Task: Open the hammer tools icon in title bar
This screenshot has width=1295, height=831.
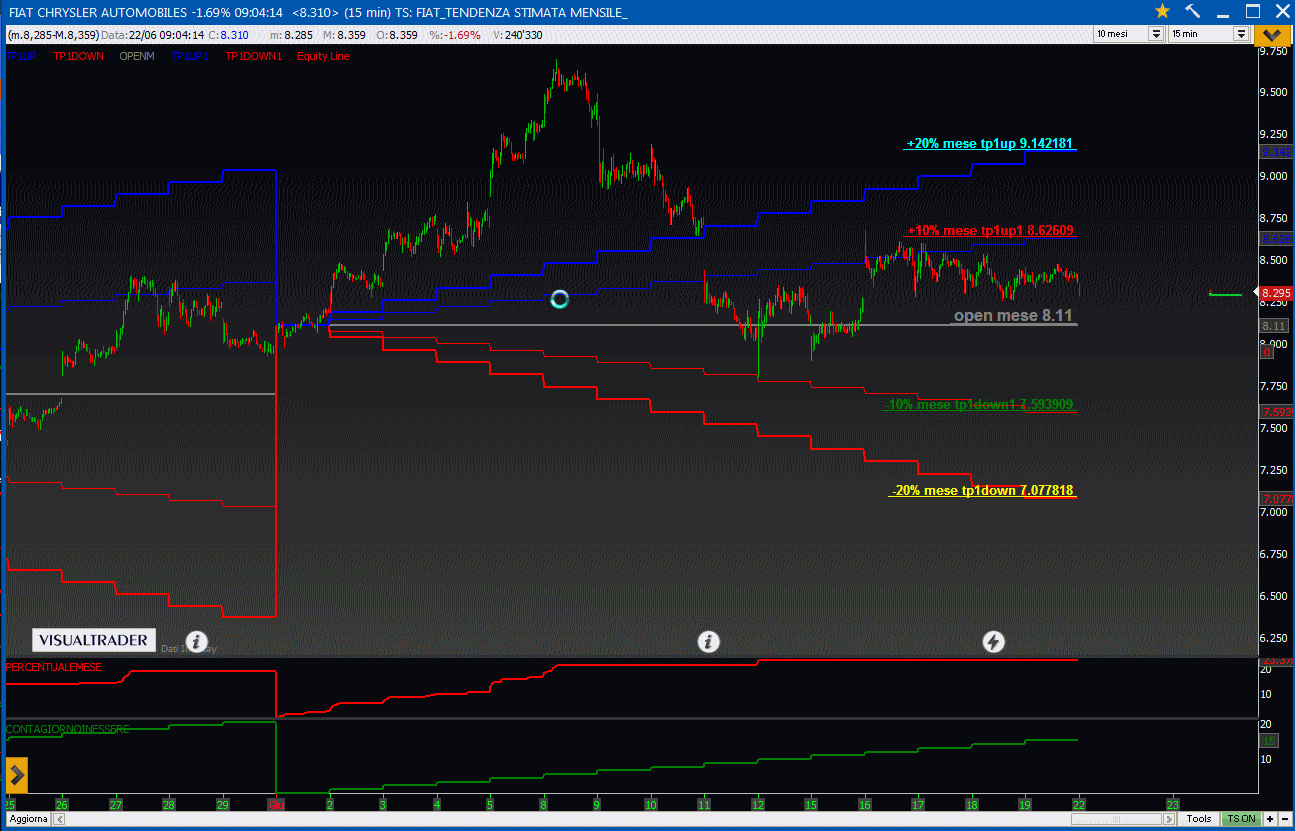Action: (1192, 11)
